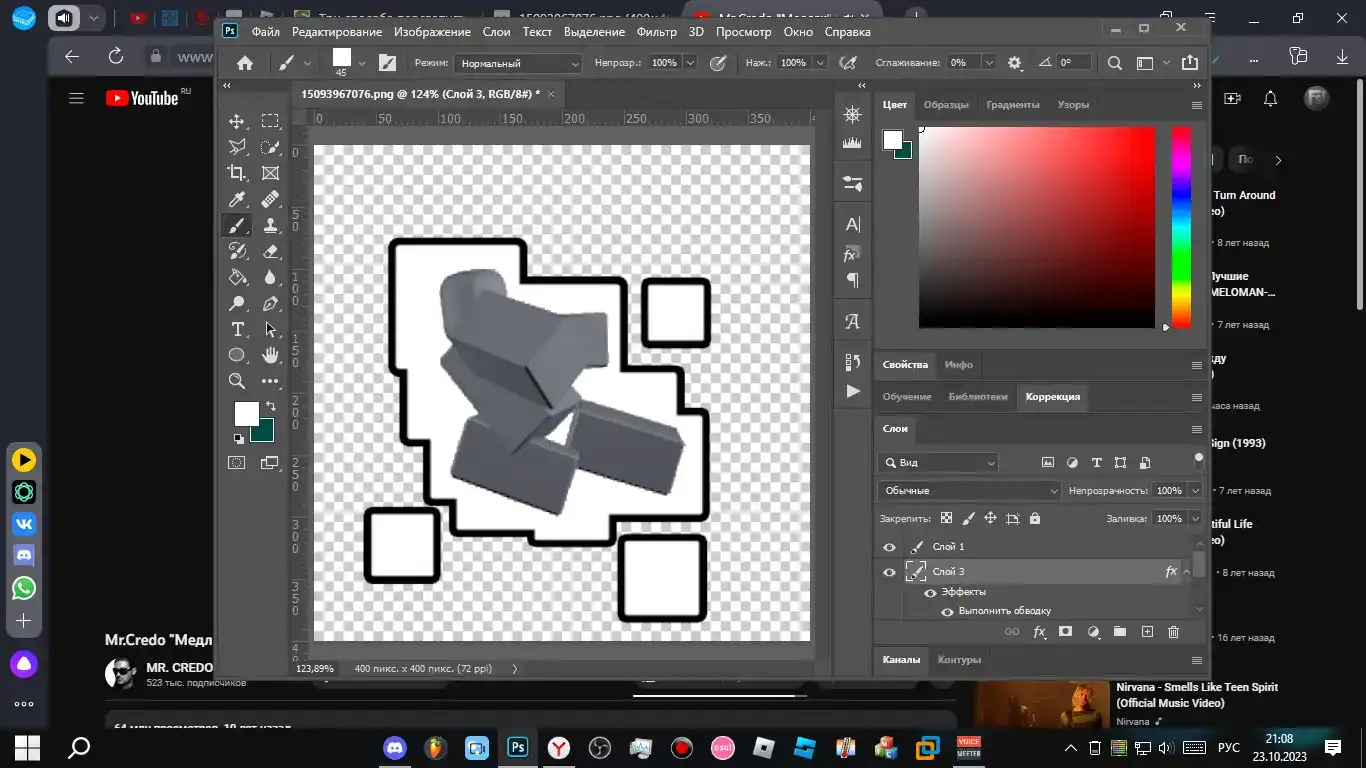1366x768 pixels.
Task: Open the Фильтр menu
Action: (x=657, y=32)
